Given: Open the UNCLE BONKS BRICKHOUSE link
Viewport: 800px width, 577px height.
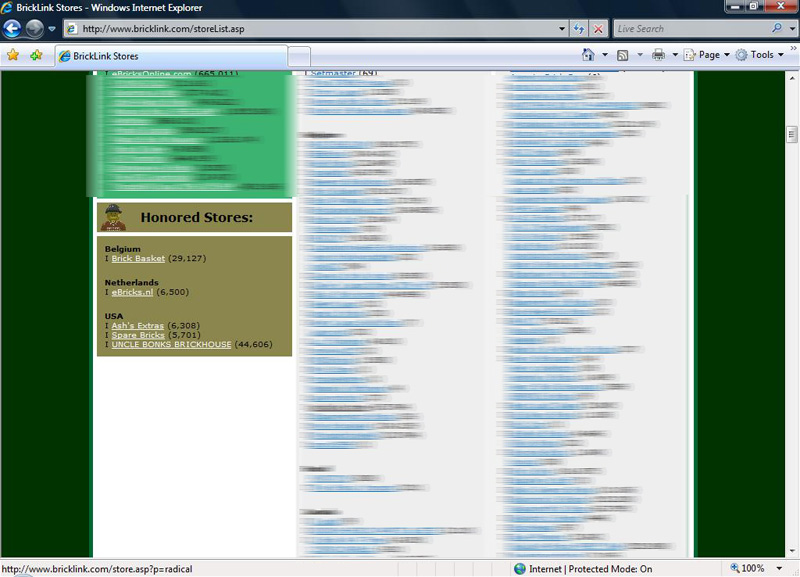Looking at the screenshot, I should [x=171, y=344].
